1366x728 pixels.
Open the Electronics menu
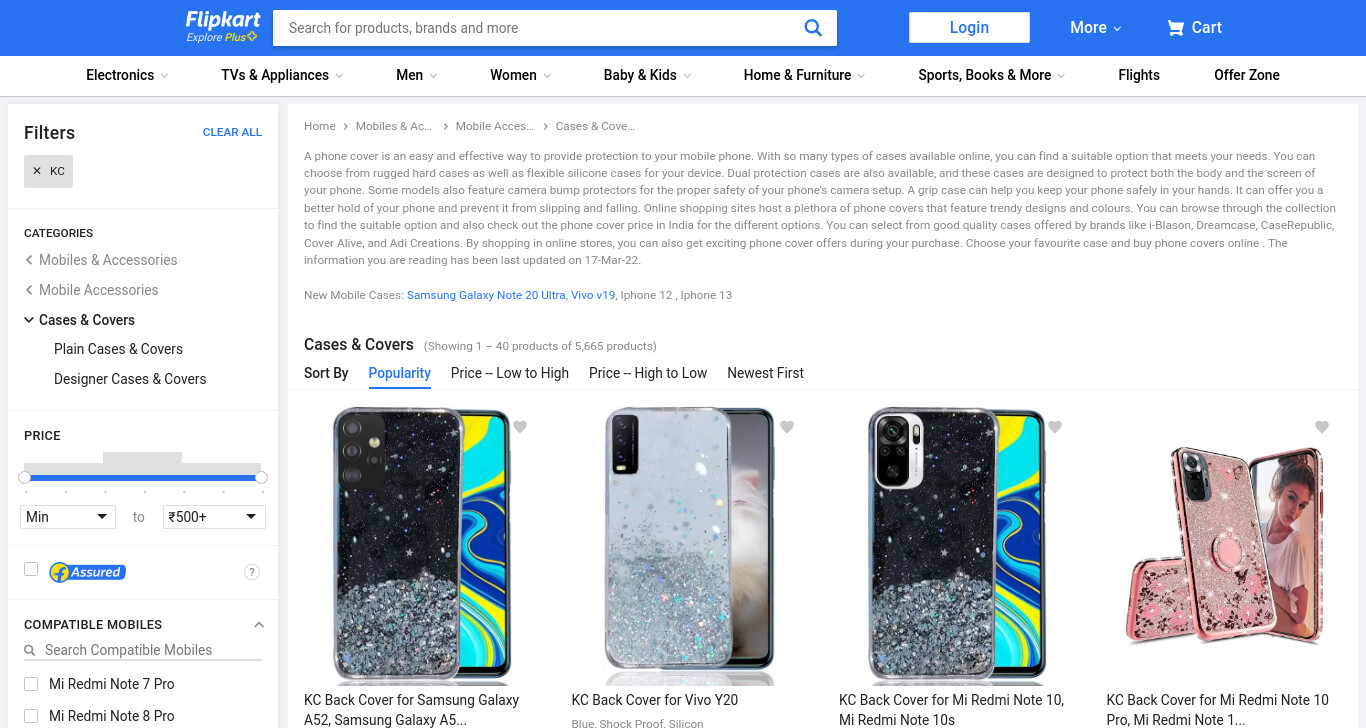(x=127, y=75)
